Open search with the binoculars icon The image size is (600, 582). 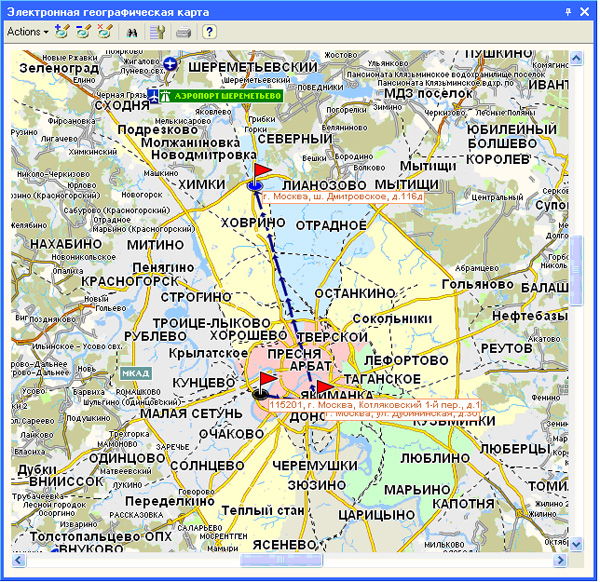click(131, 32)
